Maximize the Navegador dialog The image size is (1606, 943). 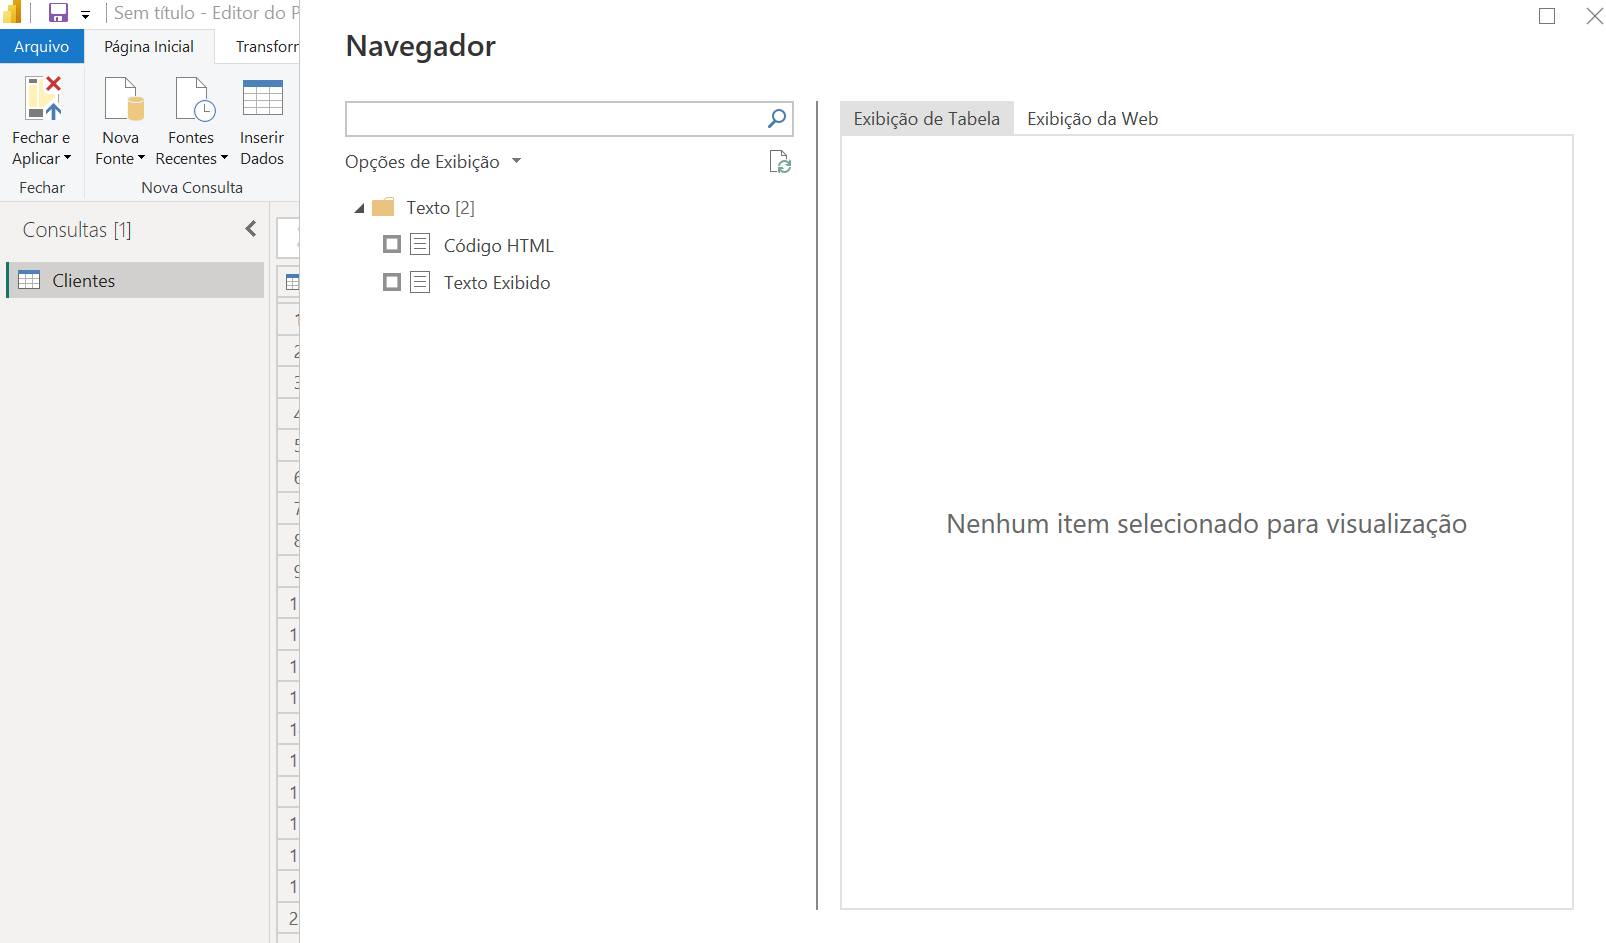point(1547,16)
